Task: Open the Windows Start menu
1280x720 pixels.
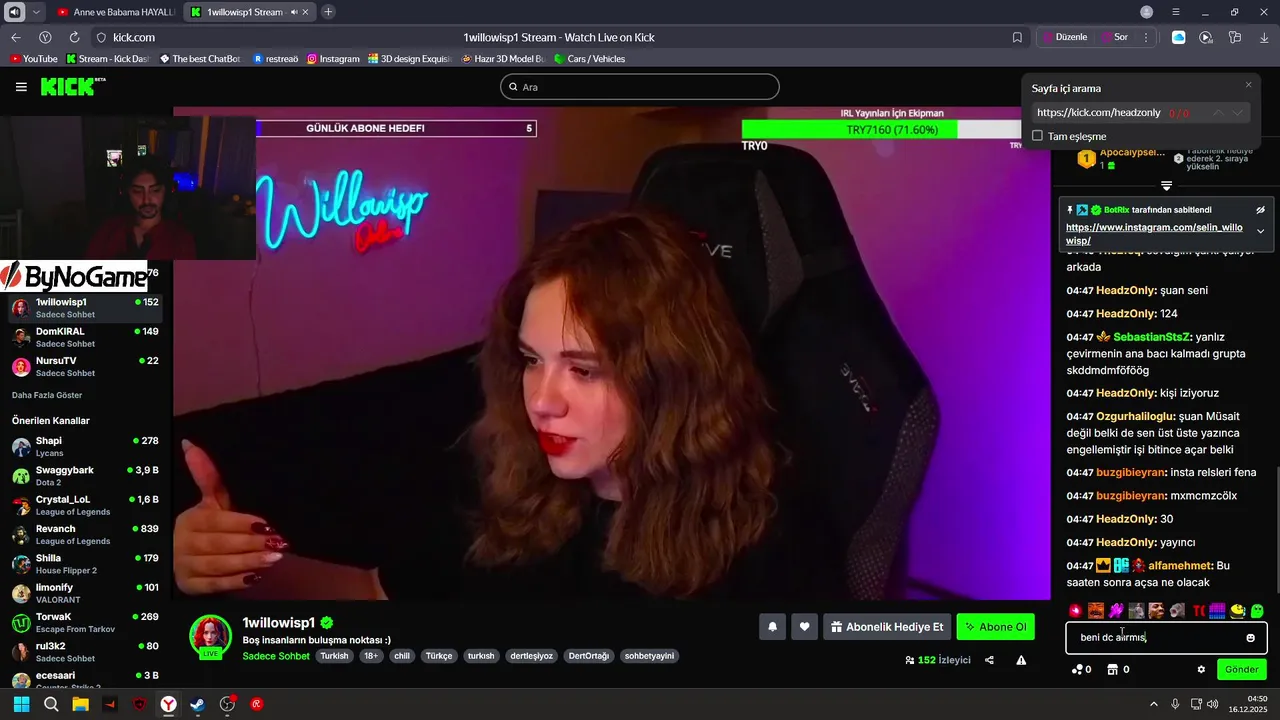Action: [21, 704]
